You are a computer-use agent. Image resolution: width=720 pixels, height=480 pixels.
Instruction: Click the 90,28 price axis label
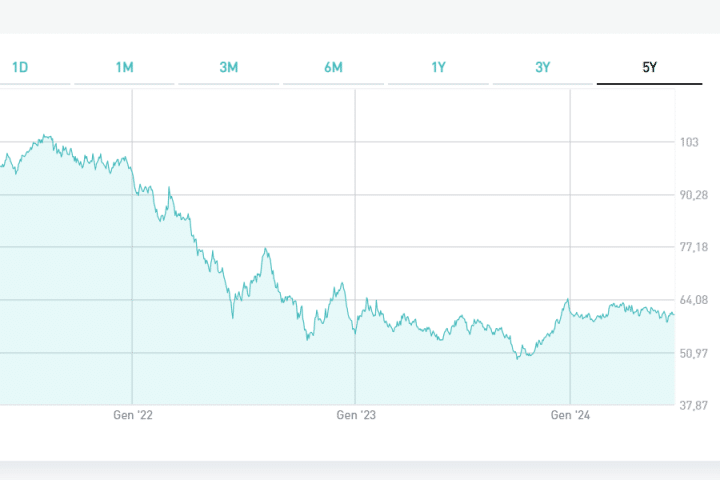(x=694, y=195)
